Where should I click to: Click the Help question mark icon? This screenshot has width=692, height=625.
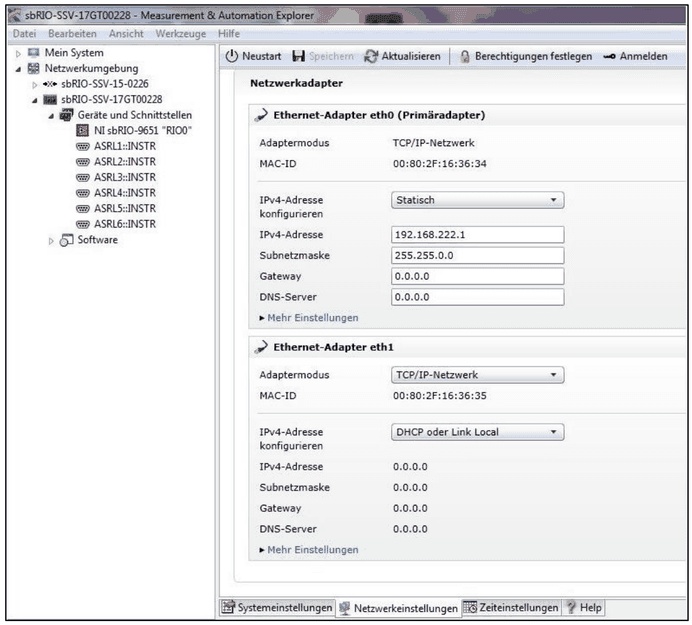(x=571, y=607)
